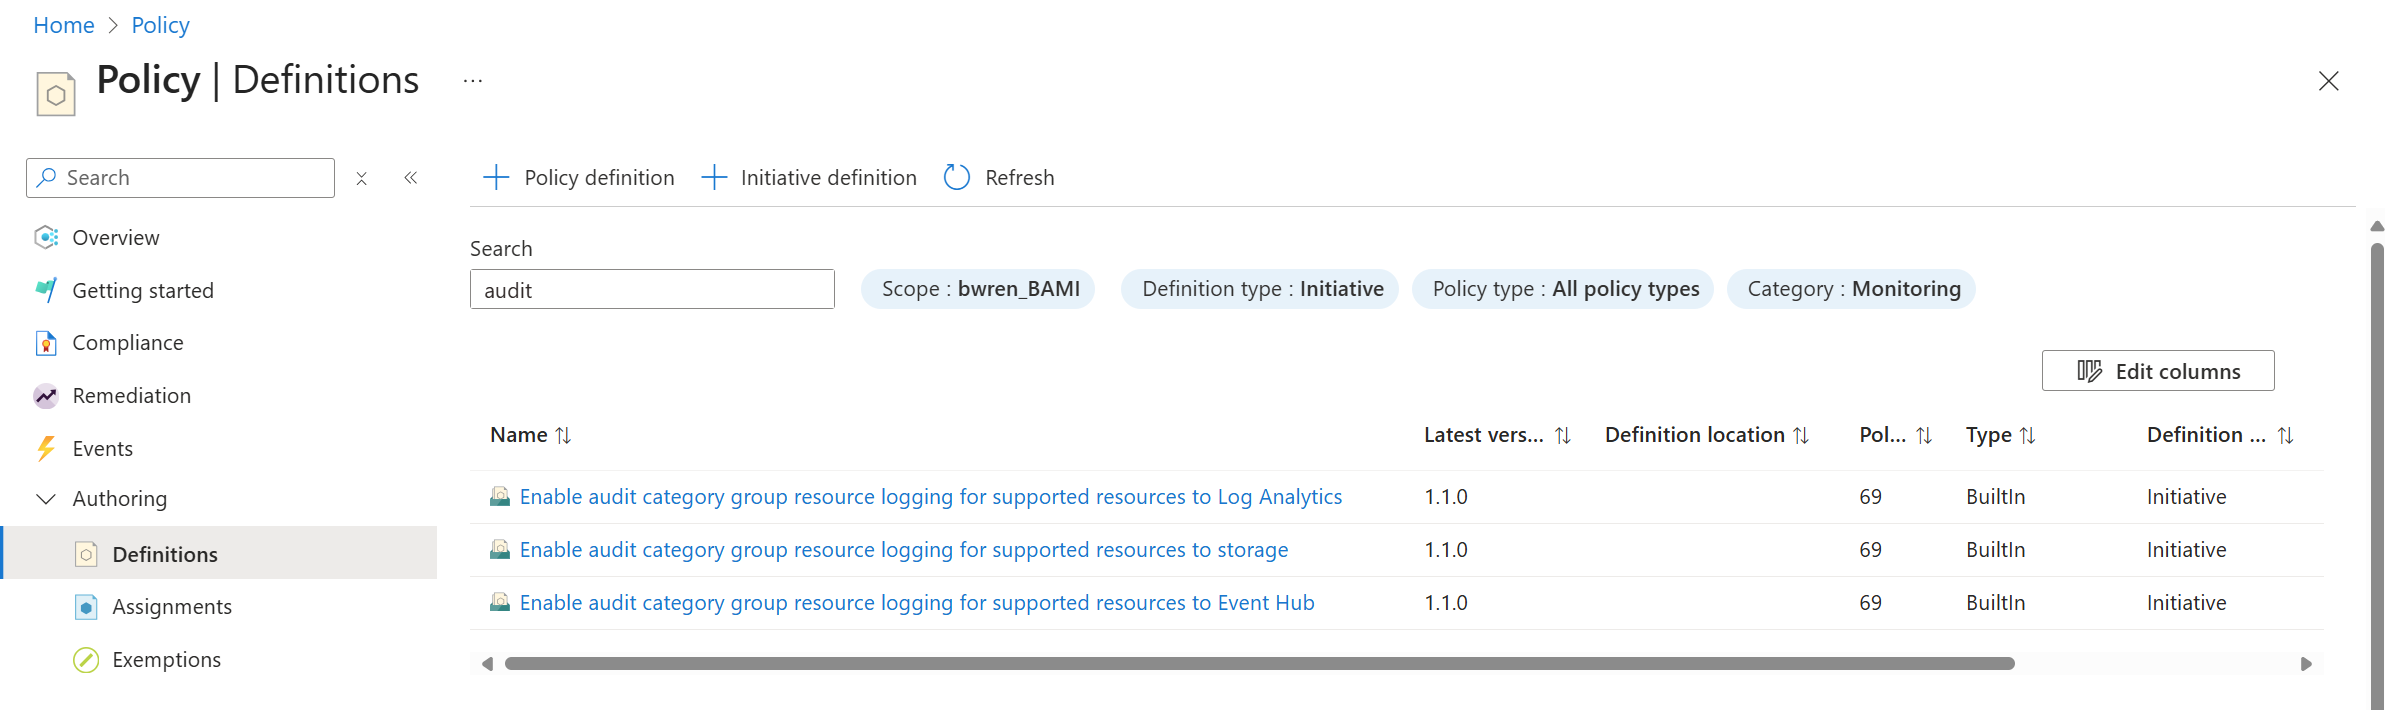This screenshot has height=710, width=2385.
Task: Toggle sorting on the Type column
Action: tap(2027, 435)
